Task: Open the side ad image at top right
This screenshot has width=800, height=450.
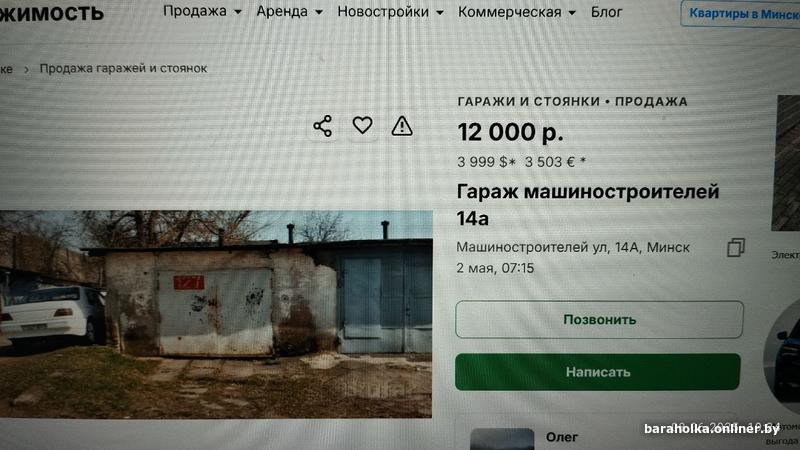Action: [x=786, y=163]
